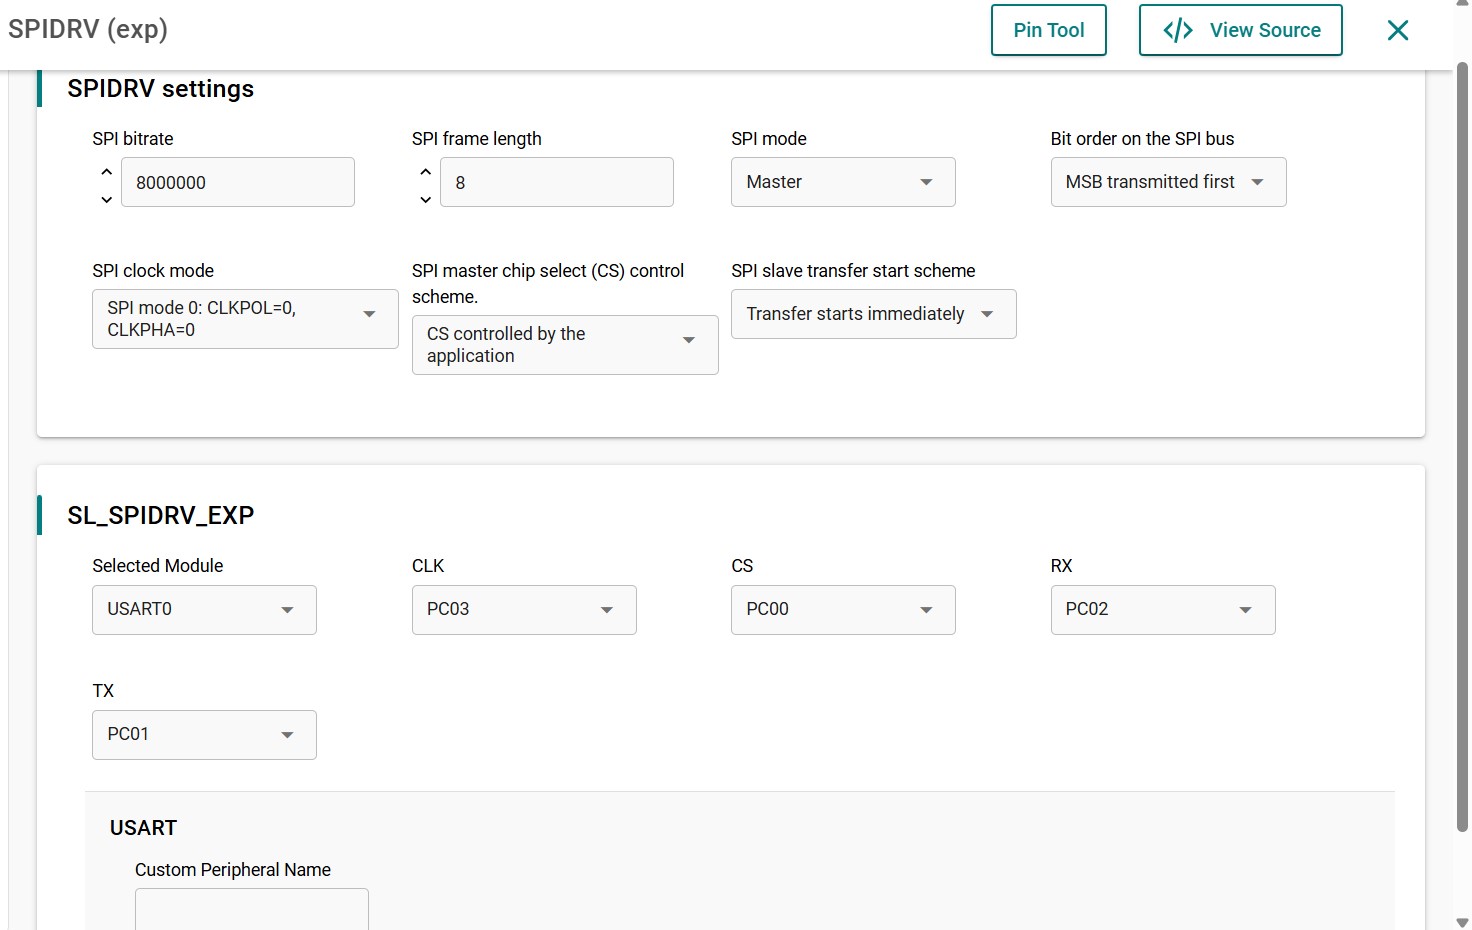Change the CS pin selection
1472x930 pixels.
[x=843, y=610]
